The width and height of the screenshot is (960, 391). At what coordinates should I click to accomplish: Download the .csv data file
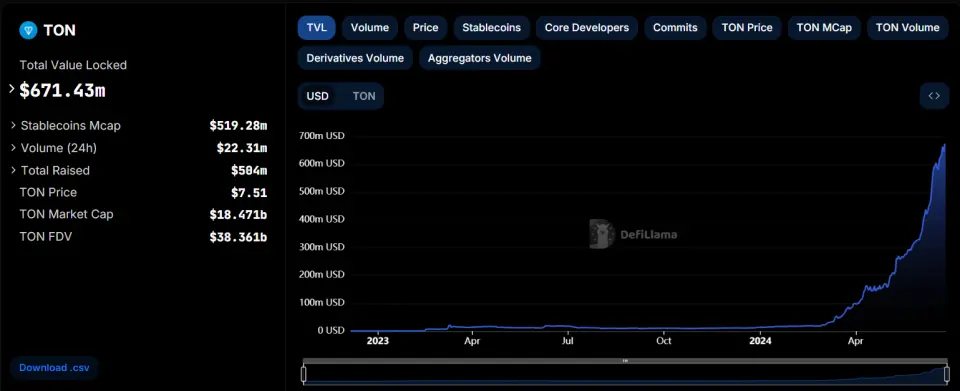54,368
